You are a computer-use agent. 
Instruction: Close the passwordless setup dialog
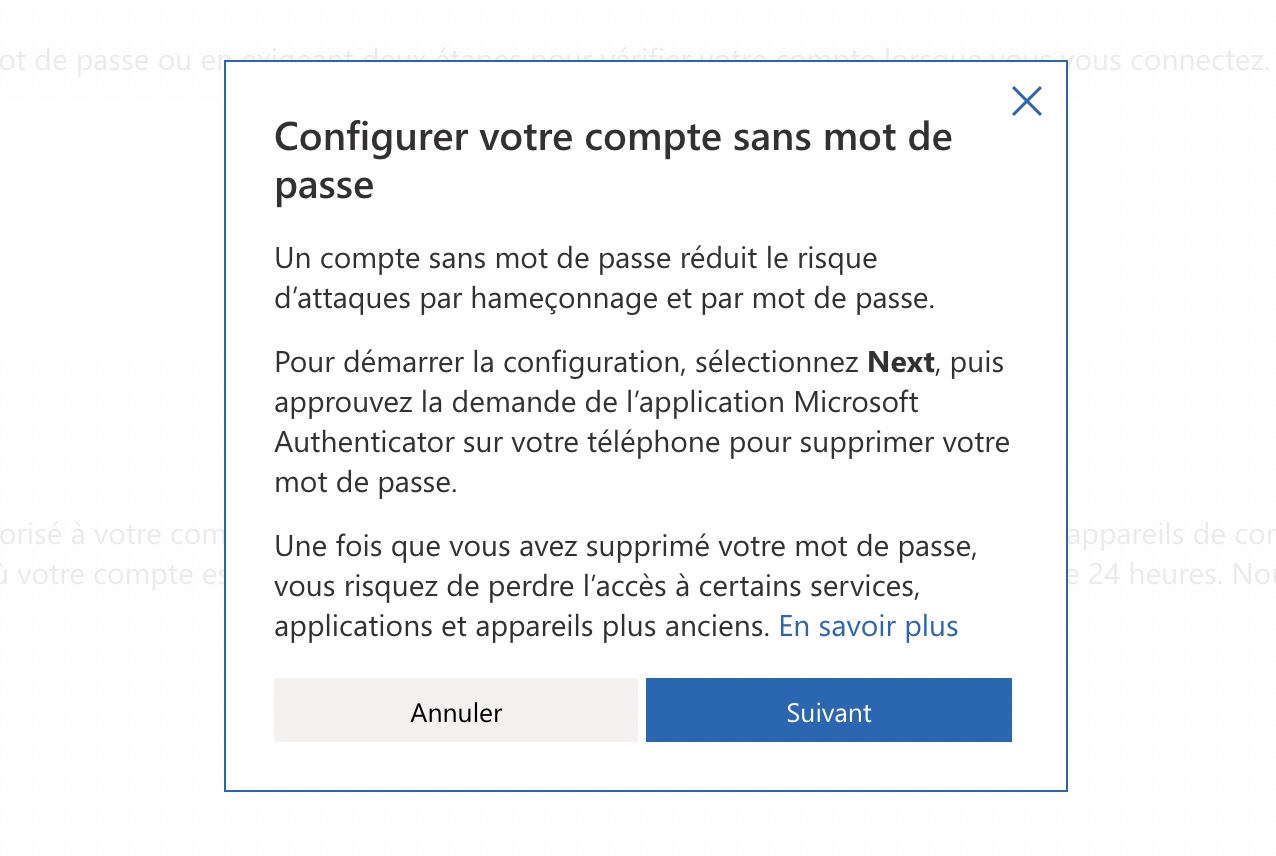coord(1027,101)
